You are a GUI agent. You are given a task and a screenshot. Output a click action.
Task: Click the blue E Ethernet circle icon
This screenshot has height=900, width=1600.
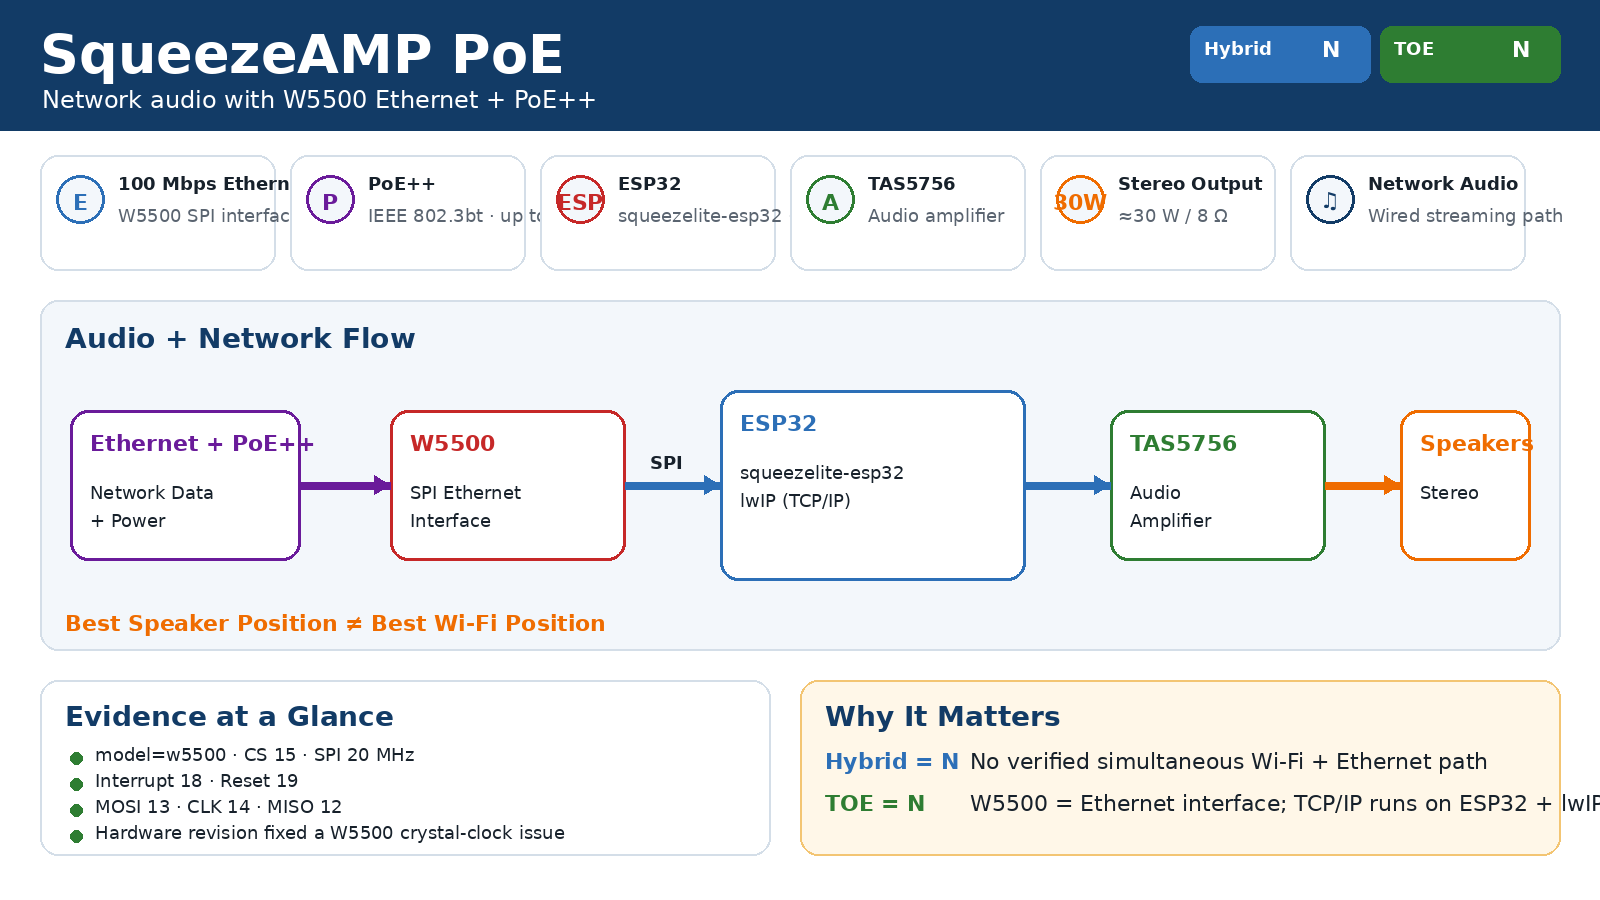click(81, 200)
